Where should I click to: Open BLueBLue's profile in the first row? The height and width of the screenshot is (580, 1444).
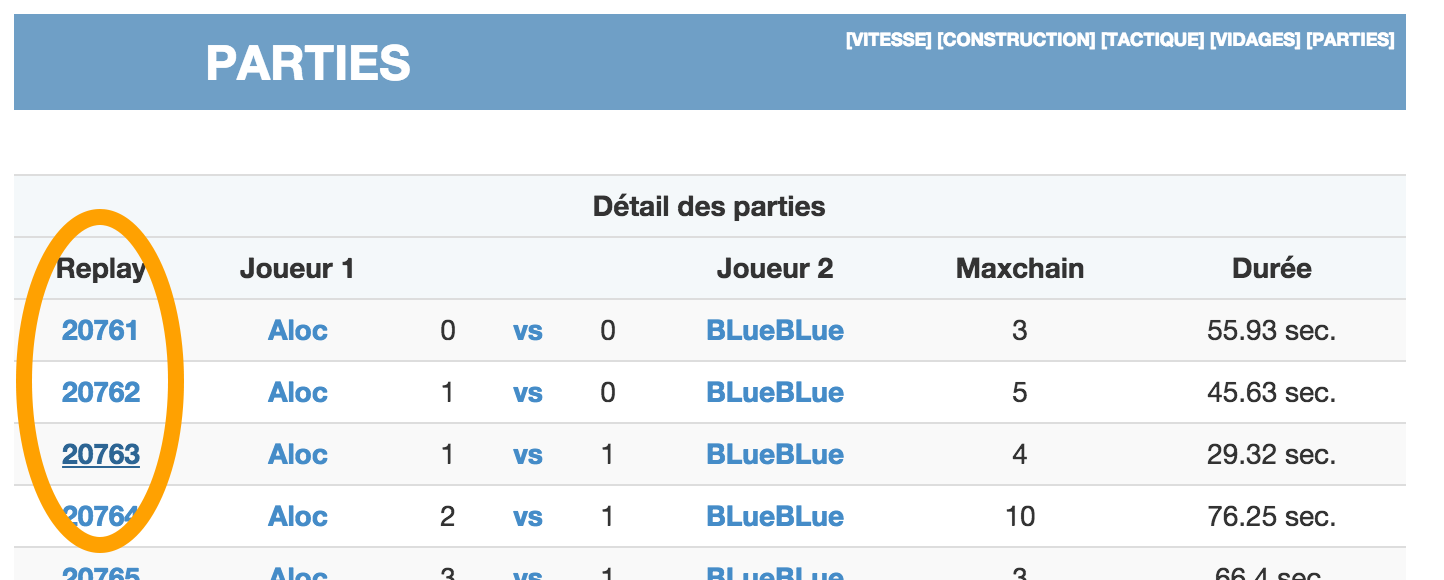(775, 330)
